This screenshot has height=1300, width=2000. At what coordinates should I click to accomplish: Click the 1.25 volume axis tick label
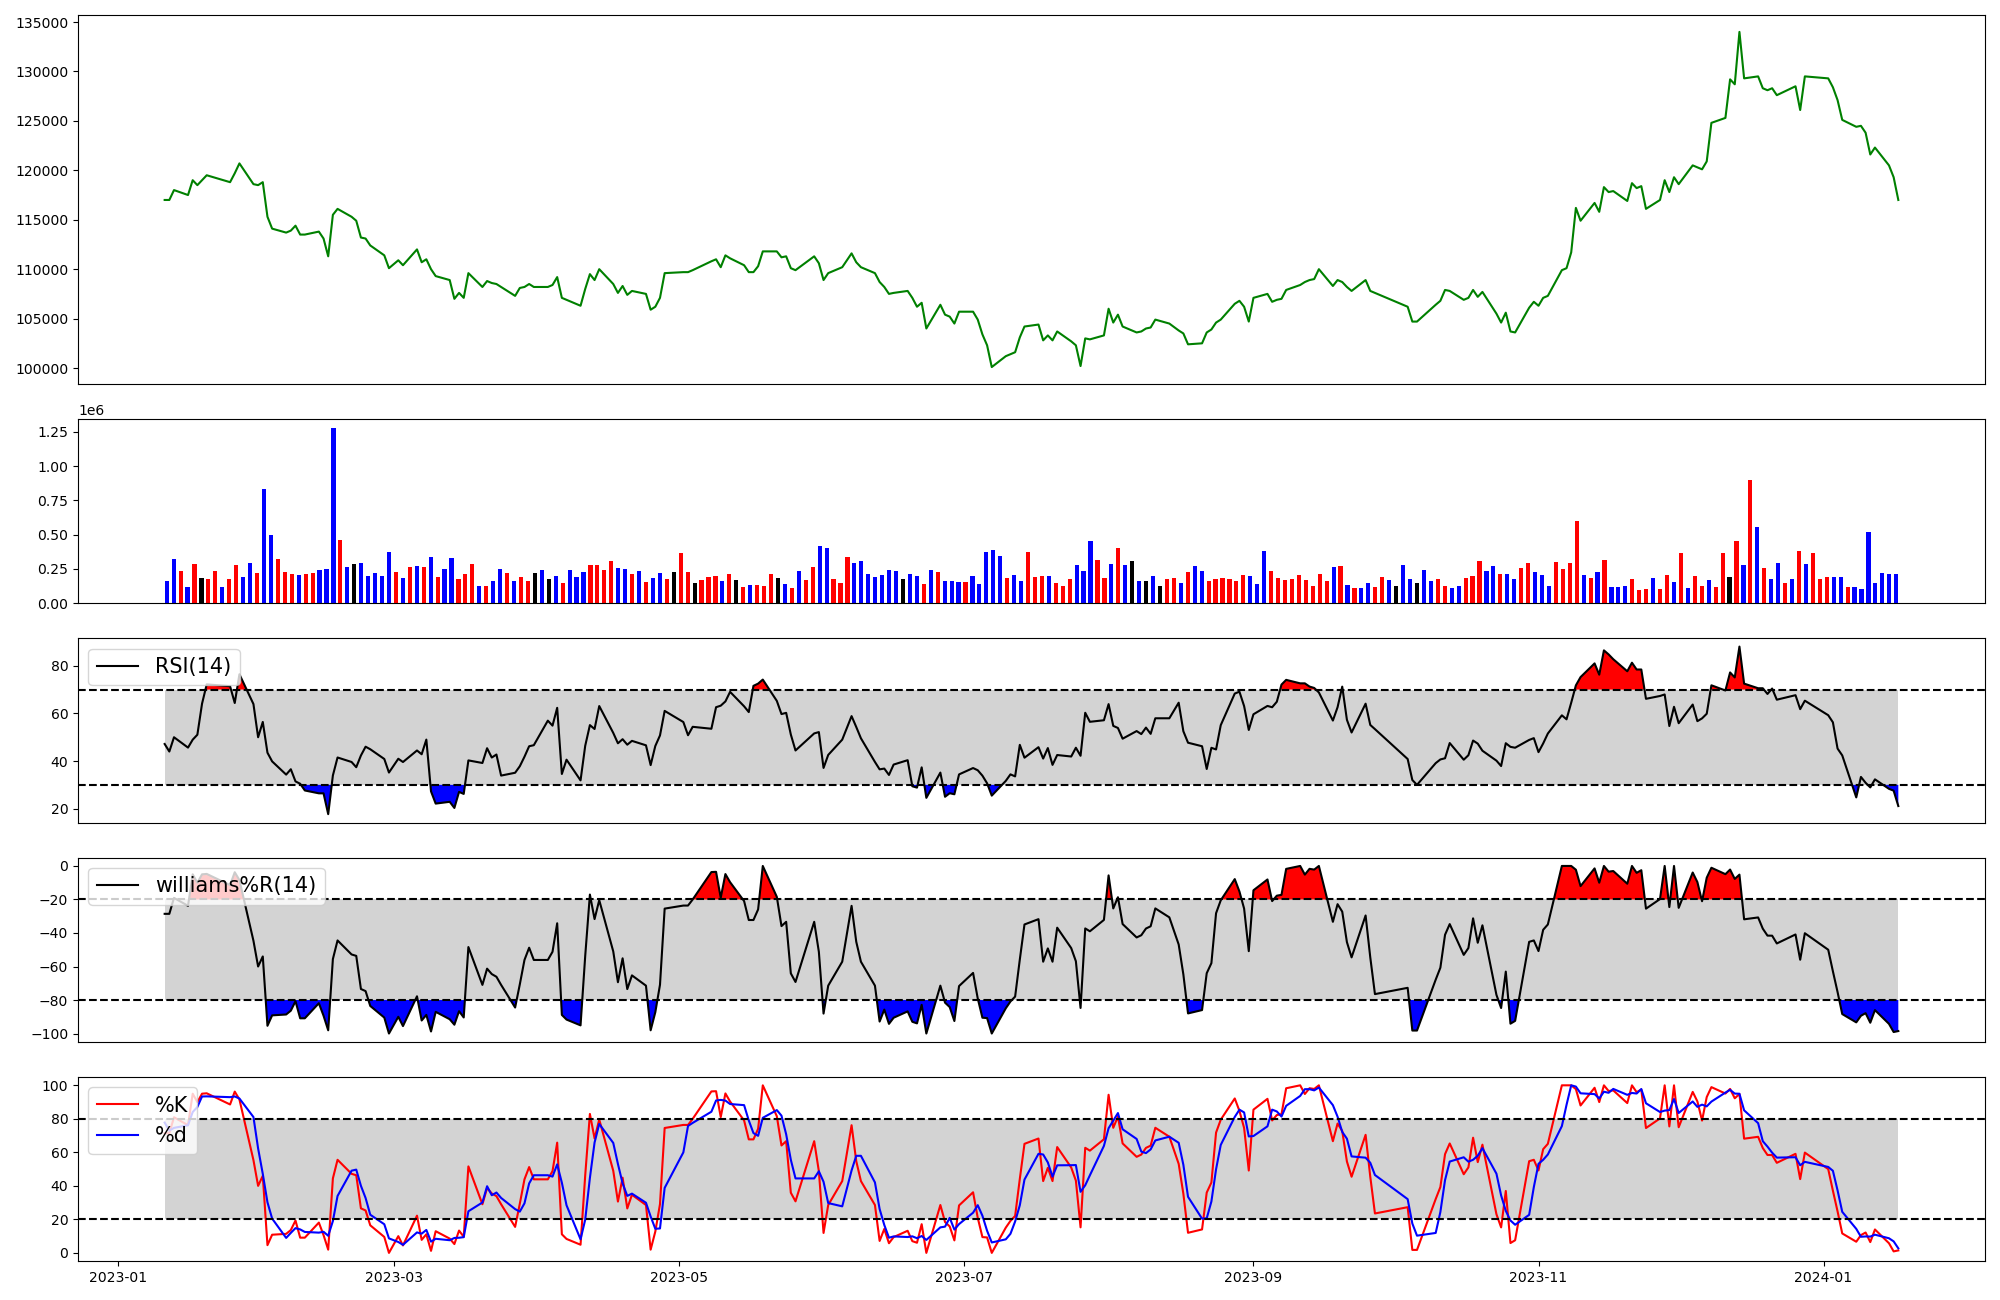click(x=52, y=432)
